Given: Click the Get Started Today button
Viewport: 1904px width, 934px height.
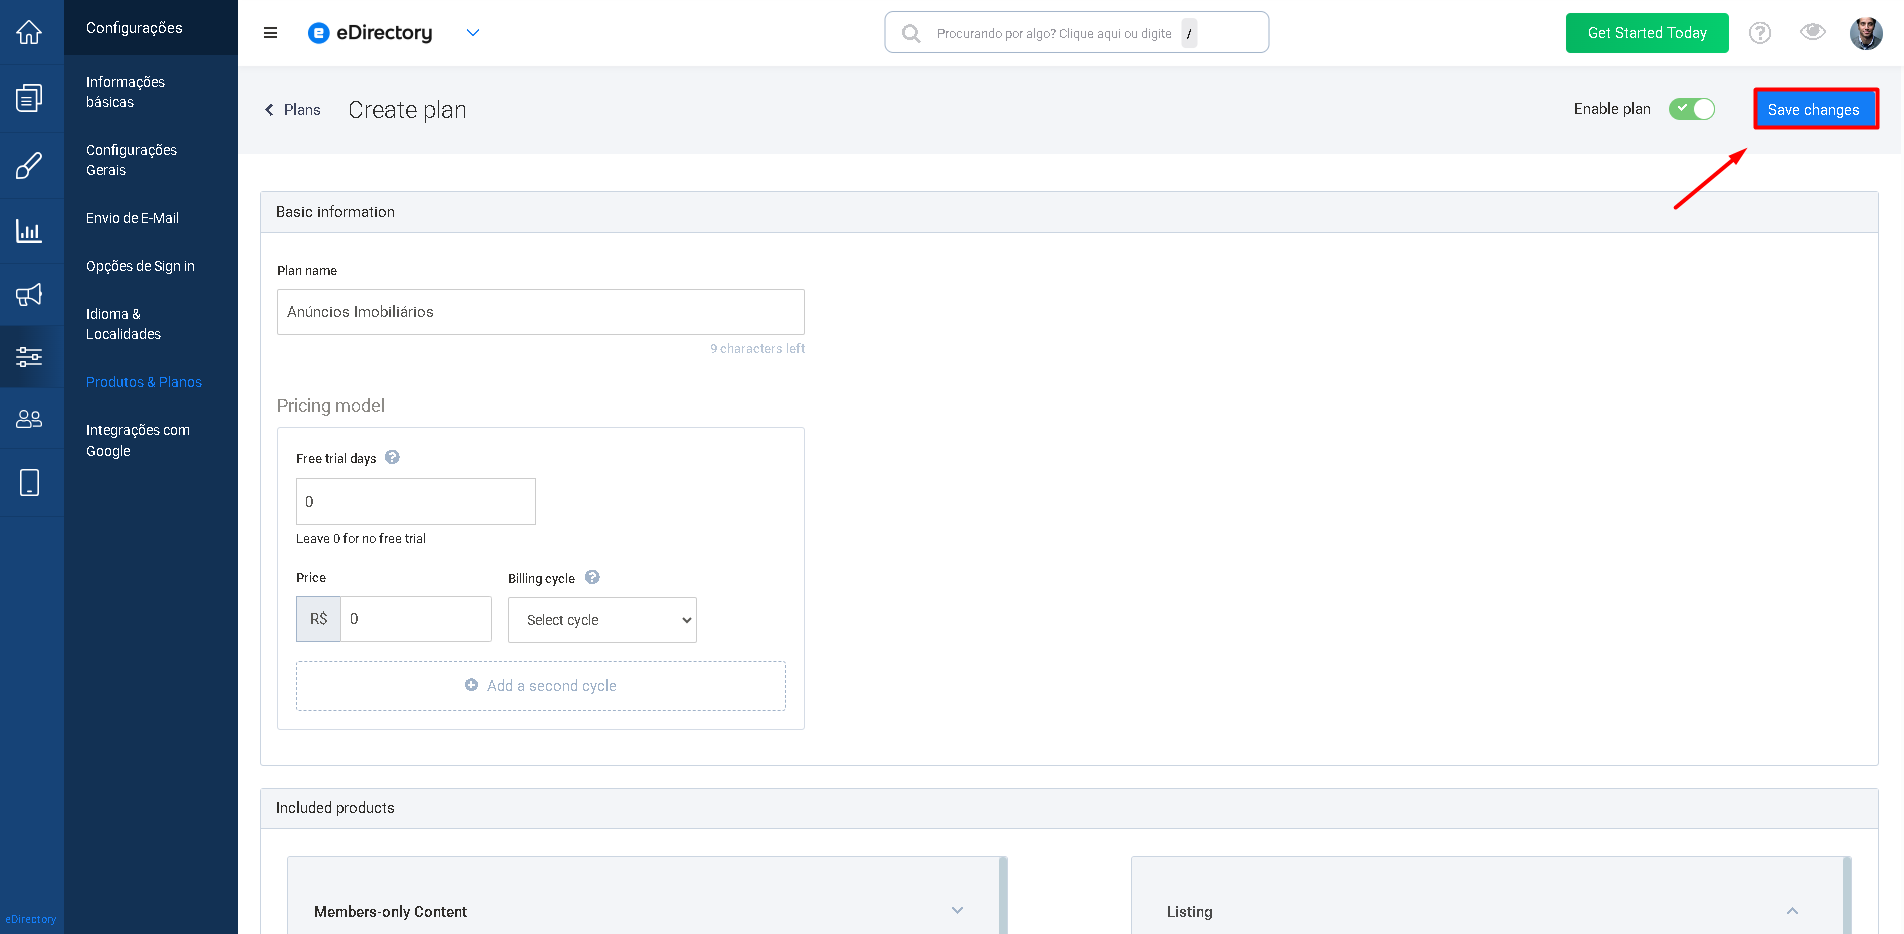Looking at the screenshot, I should point(1647,33).
